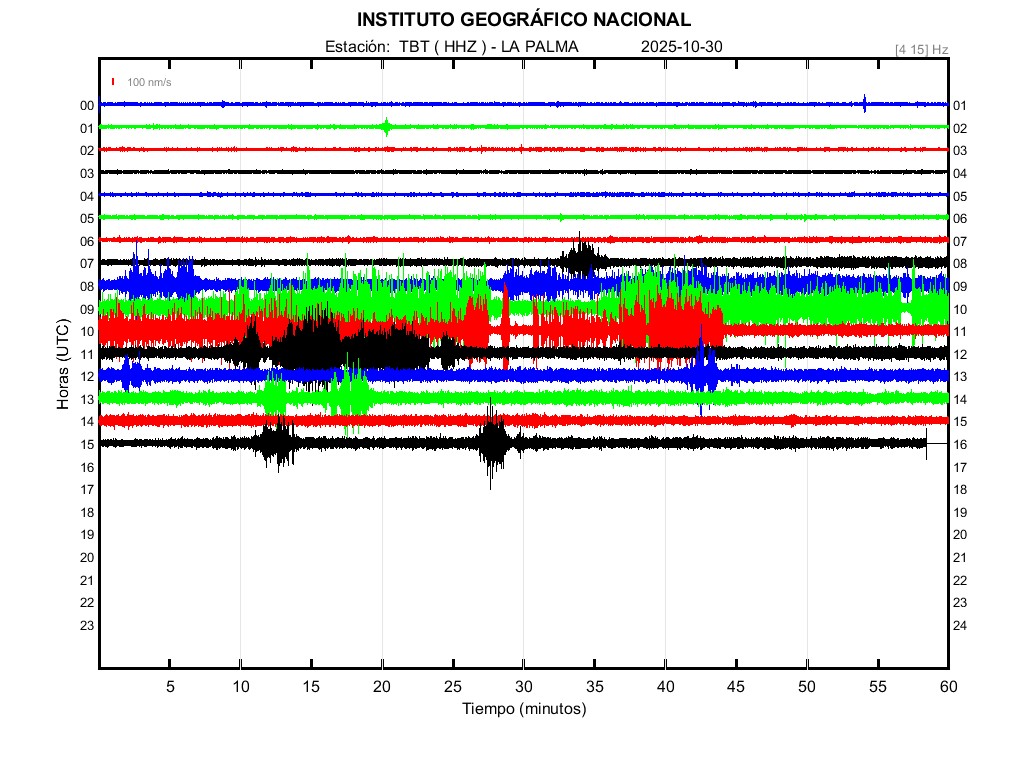Click the Tiempo (minutos) axis label
The width and height of the screenshot is (1024, 768).
point(523,709)
